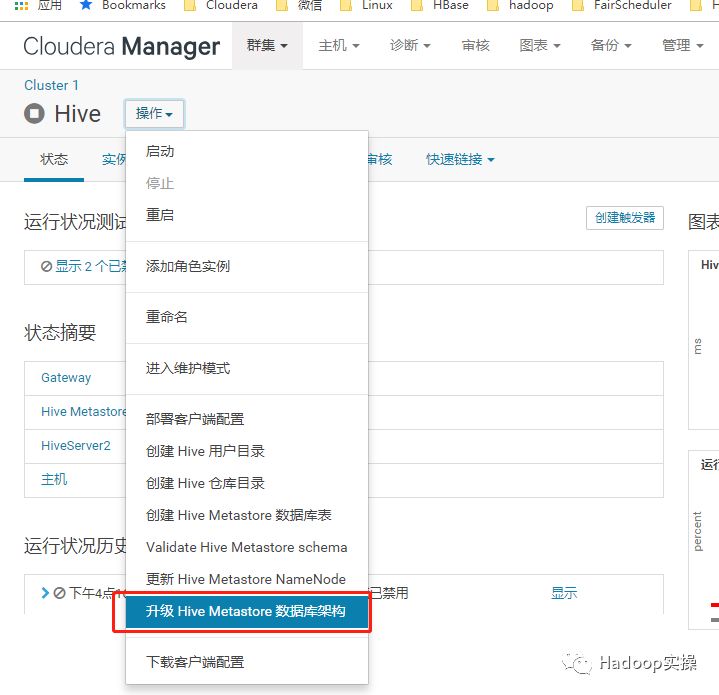Expand the 快速链接 dropdown
This screenshot has height=695, width=719.
tap(460, 160)
